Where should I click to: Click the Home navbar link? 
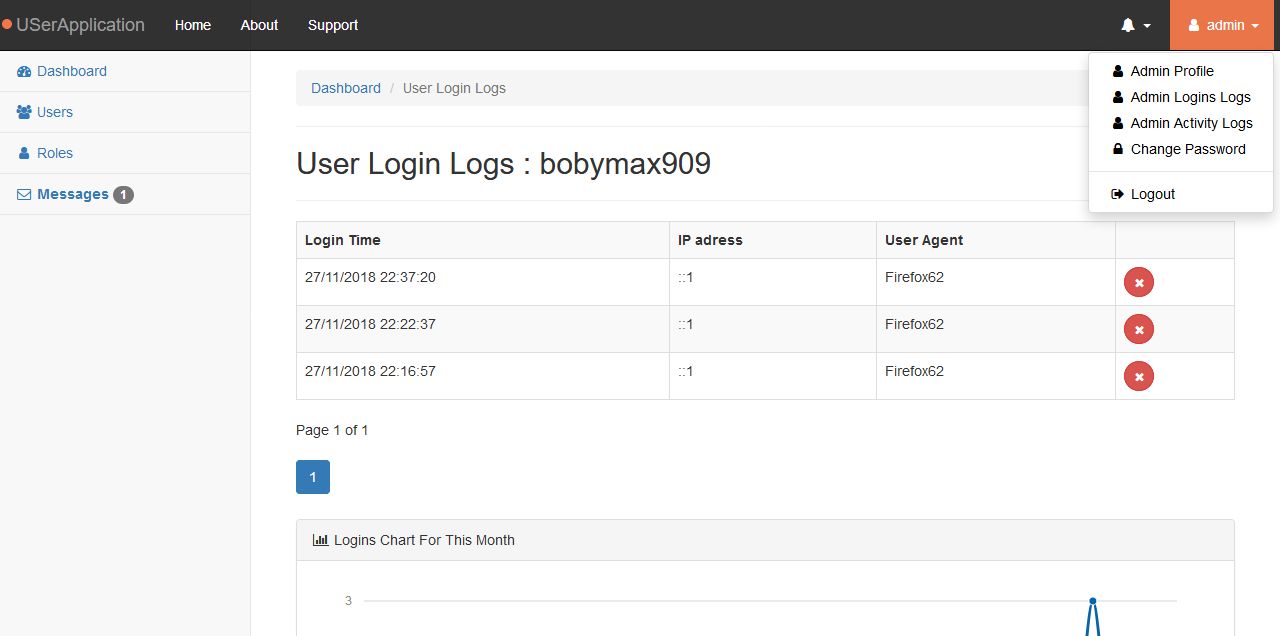[193, 25]
